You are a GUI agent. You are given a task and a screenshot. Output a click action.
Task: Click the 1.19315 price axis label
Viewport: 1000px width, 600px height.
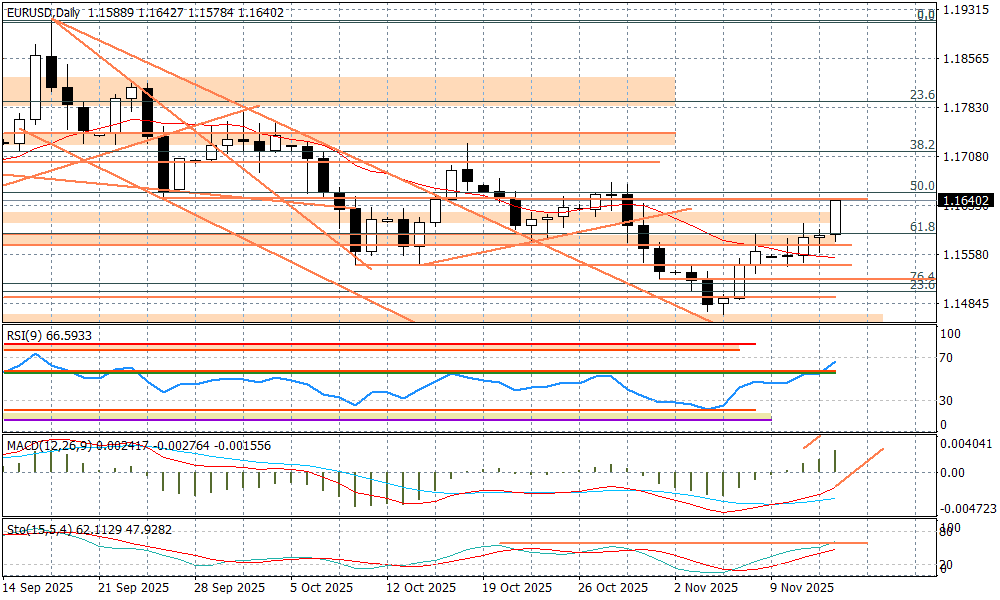point(965,10)
